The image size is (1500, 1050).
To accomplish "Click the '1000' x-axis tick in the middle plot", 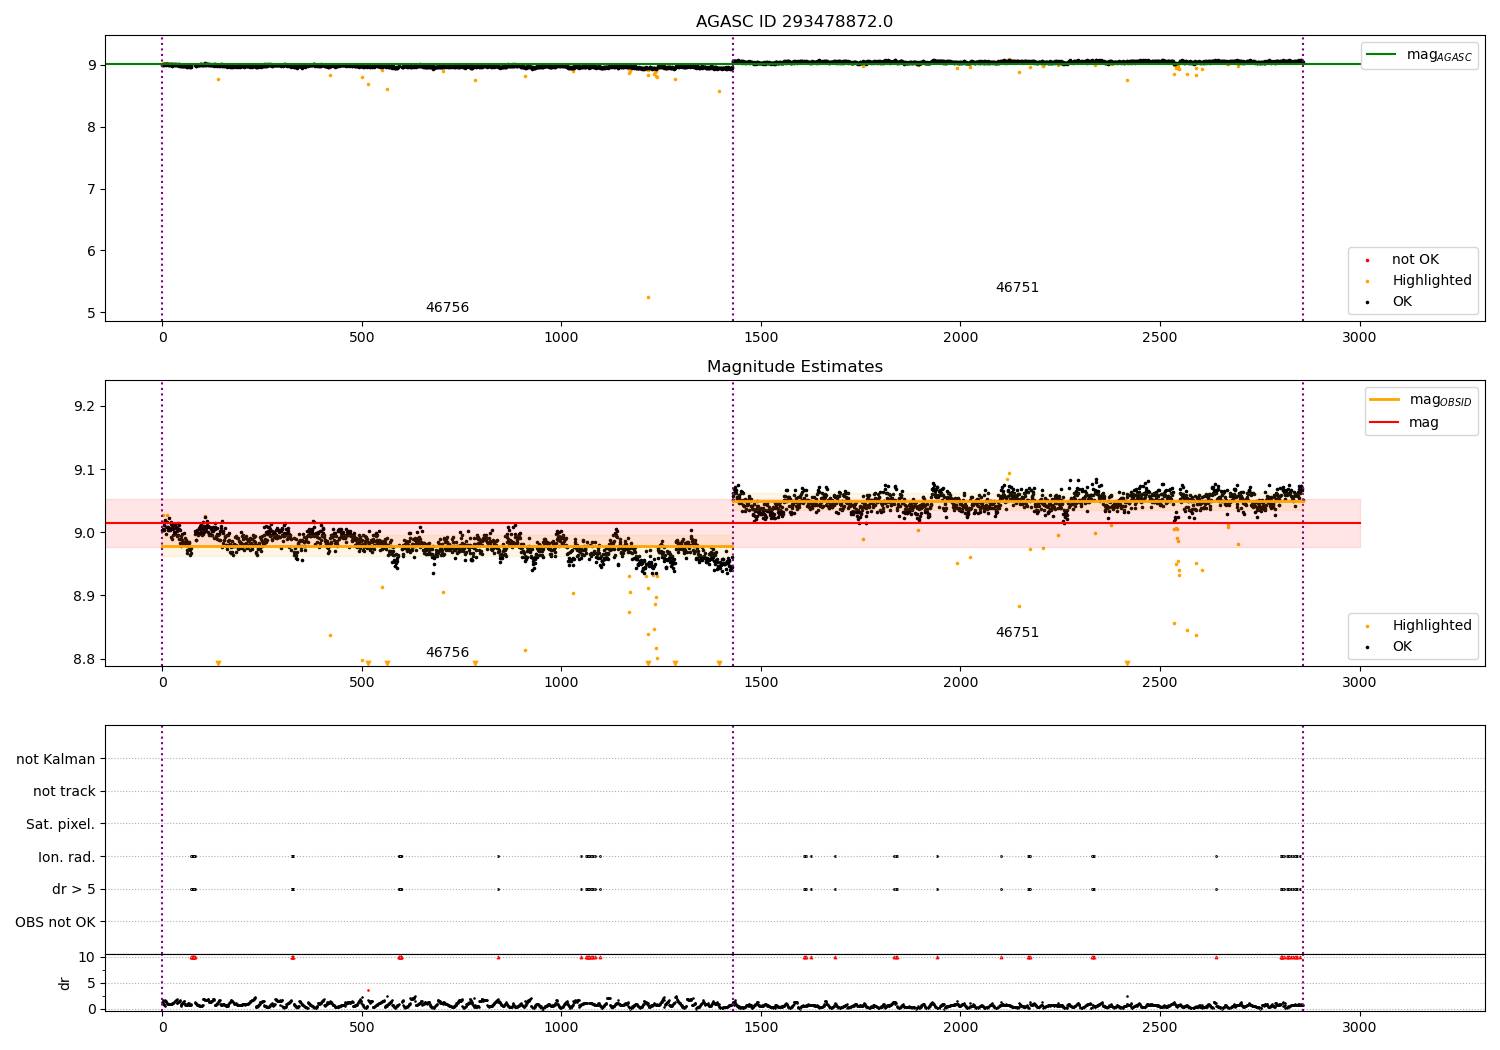I will (x=561, y=682).
